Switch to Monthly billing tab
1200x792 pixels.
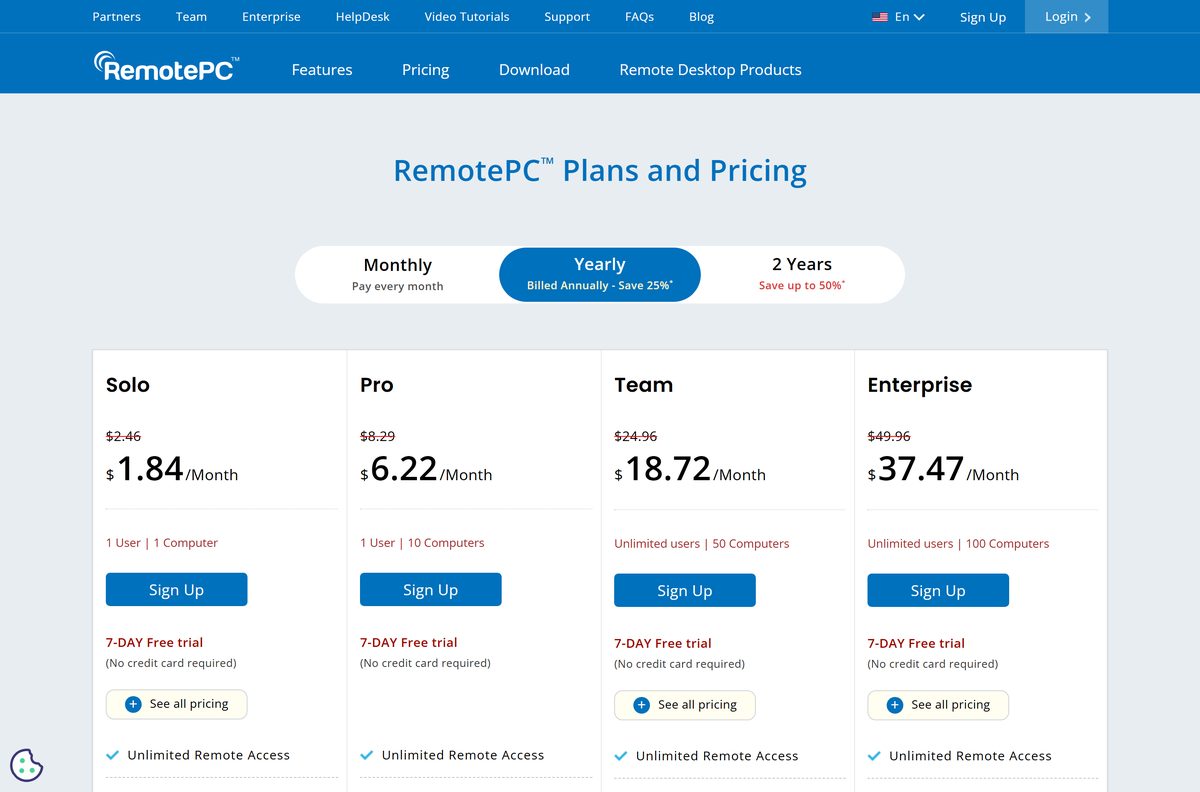[x=398, y=275]
